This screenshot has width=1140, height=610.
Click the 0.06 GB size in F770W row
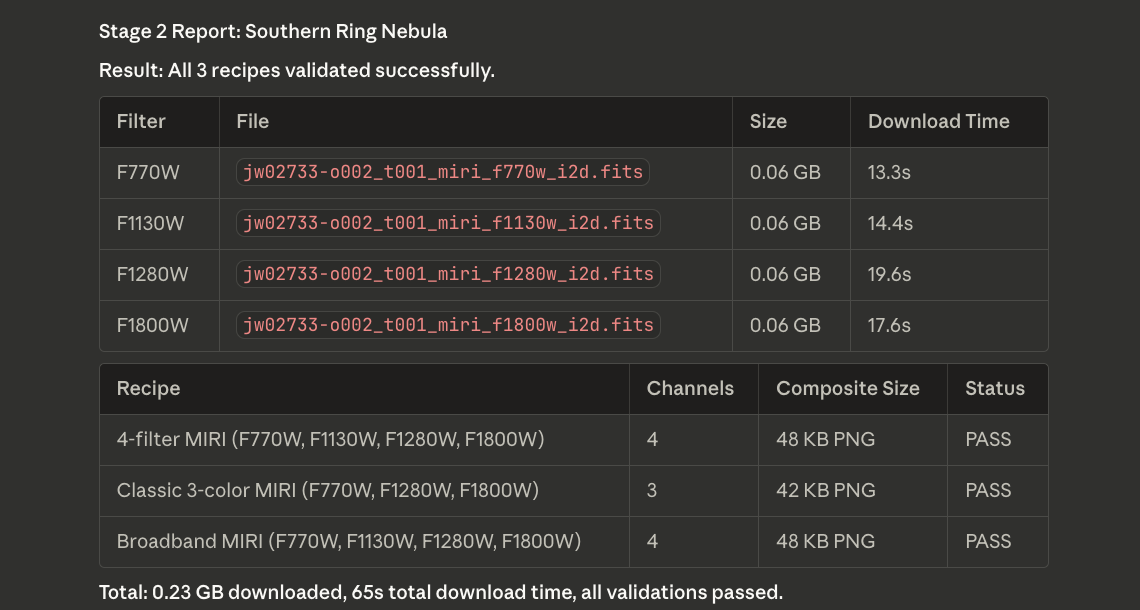pyautogui.click(x=785, y=172)
